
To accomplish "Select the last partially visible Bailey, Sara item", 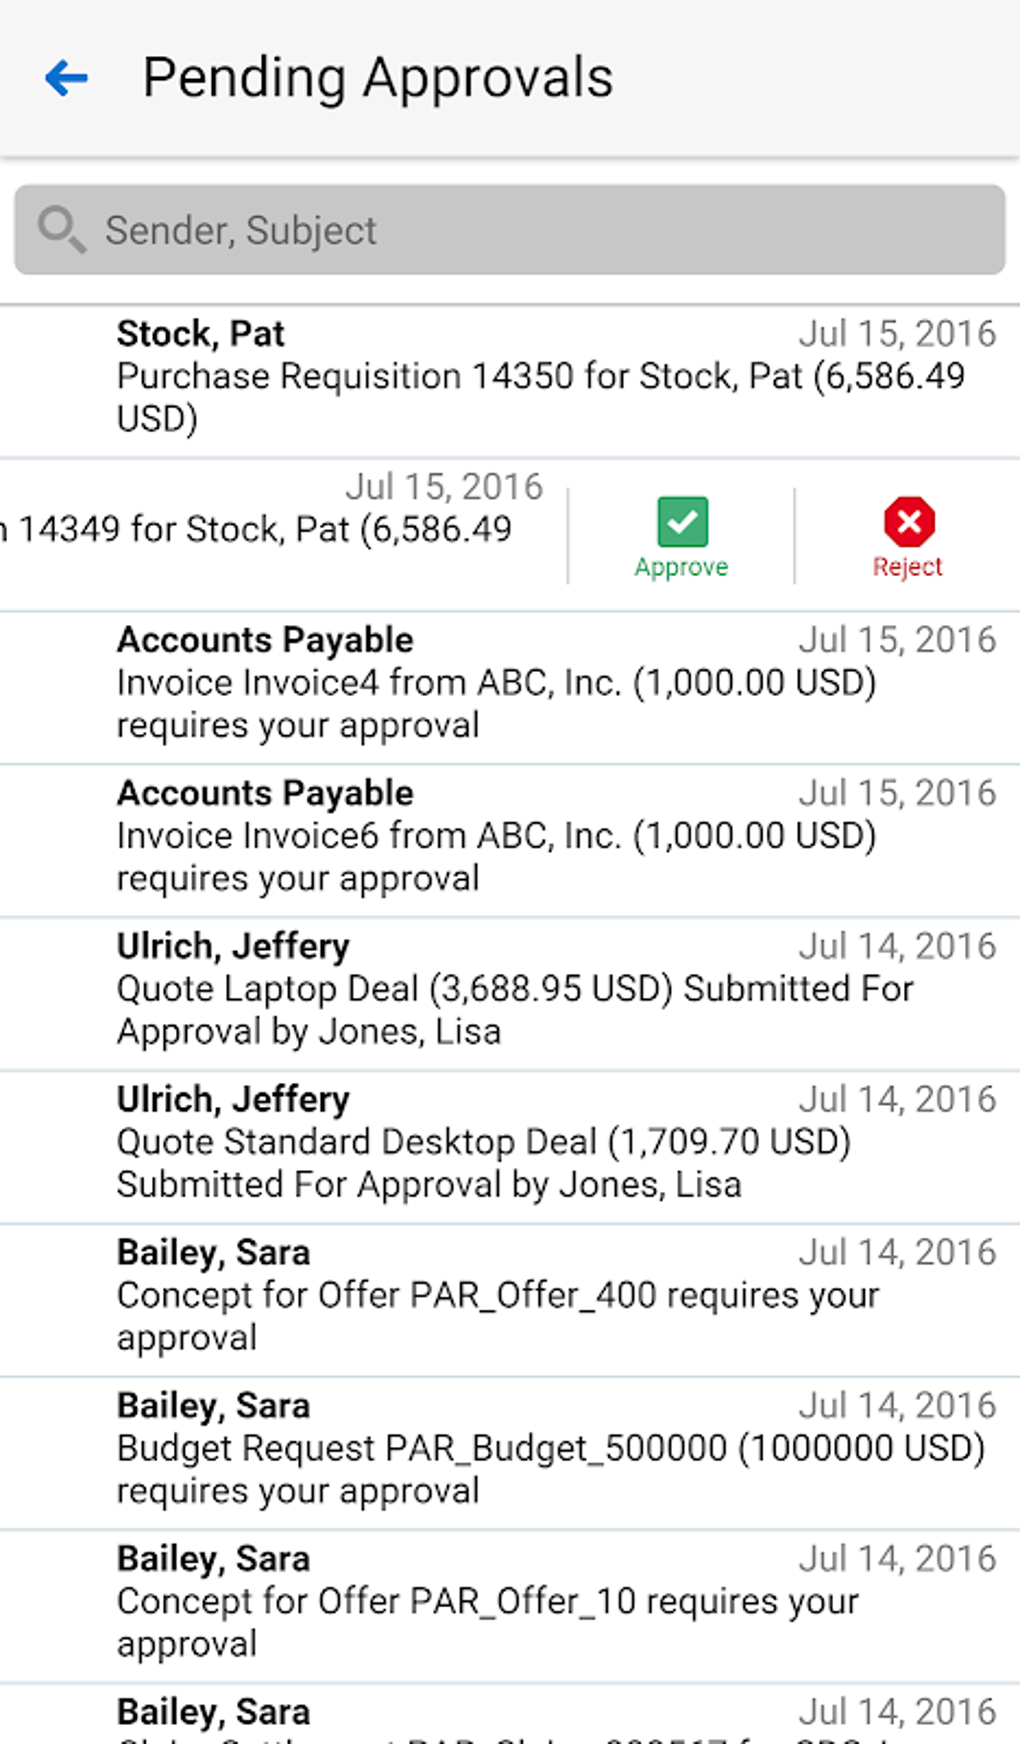I will pyautogui.click(x=510, y=1714).
